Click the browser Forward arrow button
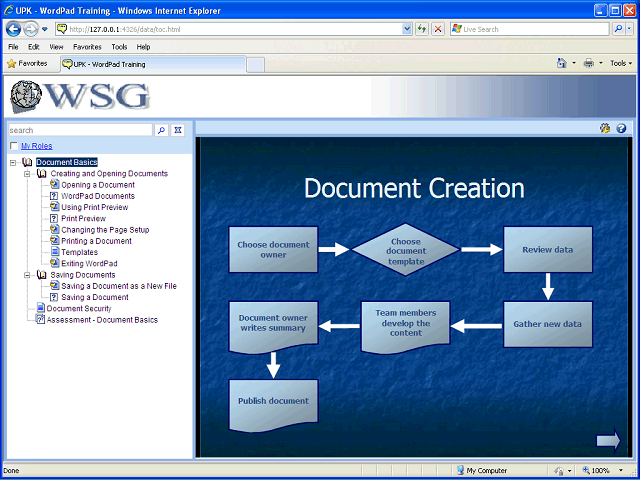Screen dimensions: 640x480 tap(31, 29)
